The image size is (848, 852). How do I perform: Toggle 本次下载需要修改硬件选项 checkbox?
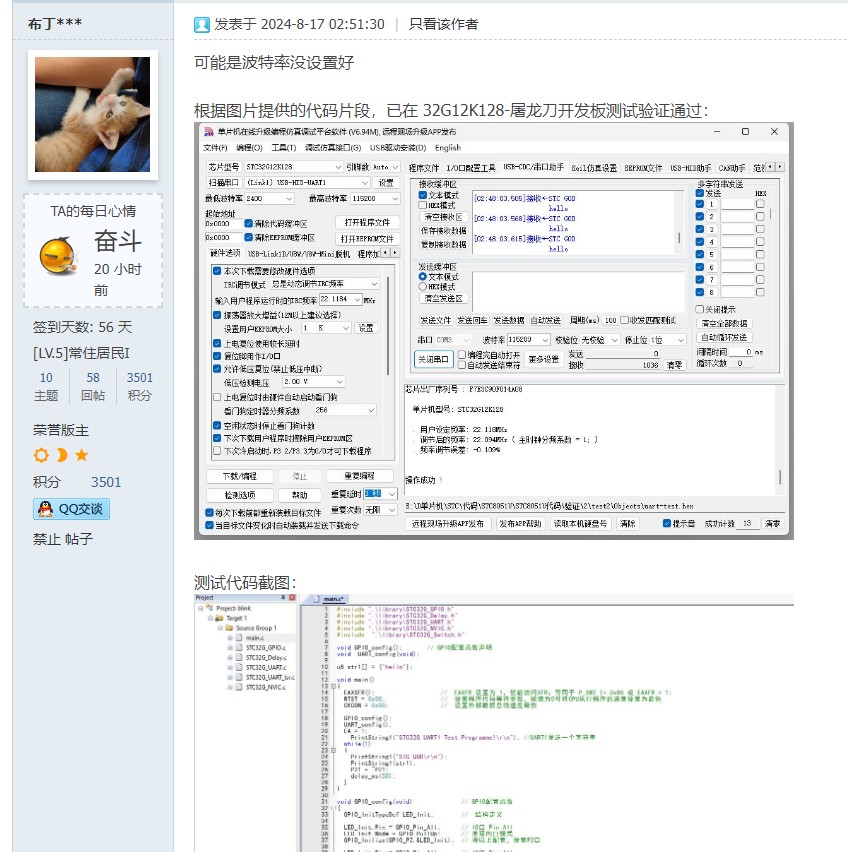click(x=217, y=271)
